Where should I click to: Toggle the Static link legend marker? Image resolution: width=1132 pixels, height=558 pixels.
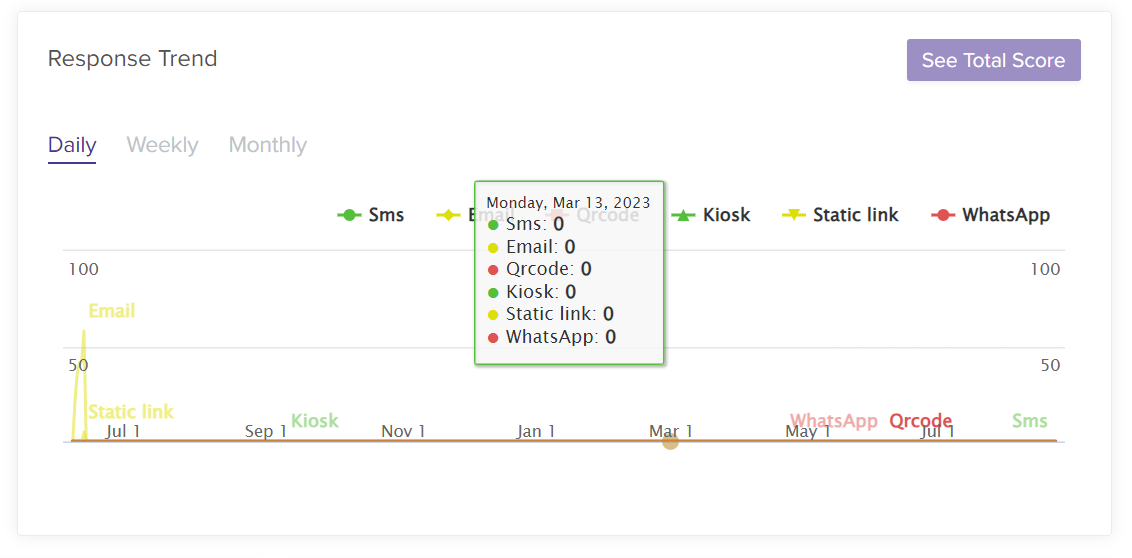pos(793,215)
